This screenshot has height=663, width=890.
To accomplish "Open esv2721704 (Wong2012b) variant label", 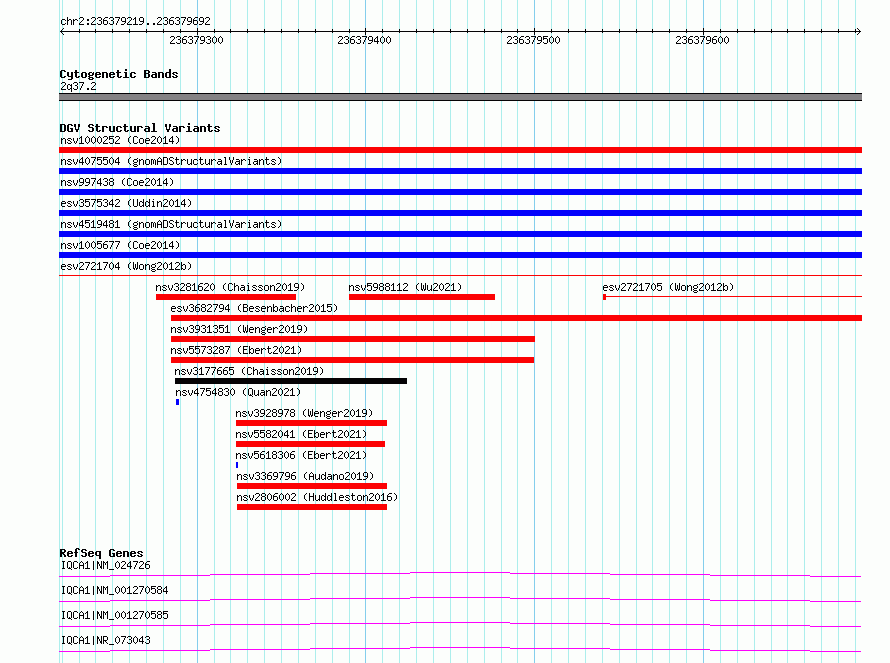I will [x=126, y=266].
